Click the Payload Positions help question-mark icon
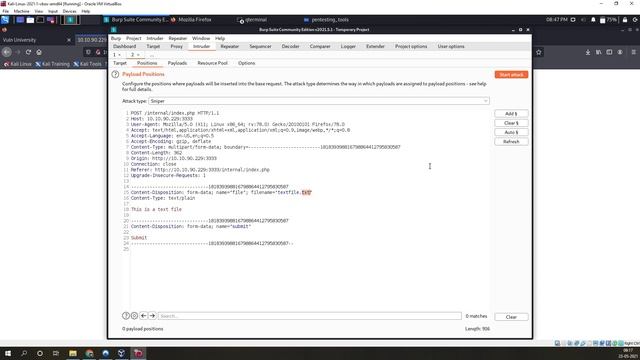Viewport: 640px width, 360px height. pyautogui.click(x=115, y=74)
